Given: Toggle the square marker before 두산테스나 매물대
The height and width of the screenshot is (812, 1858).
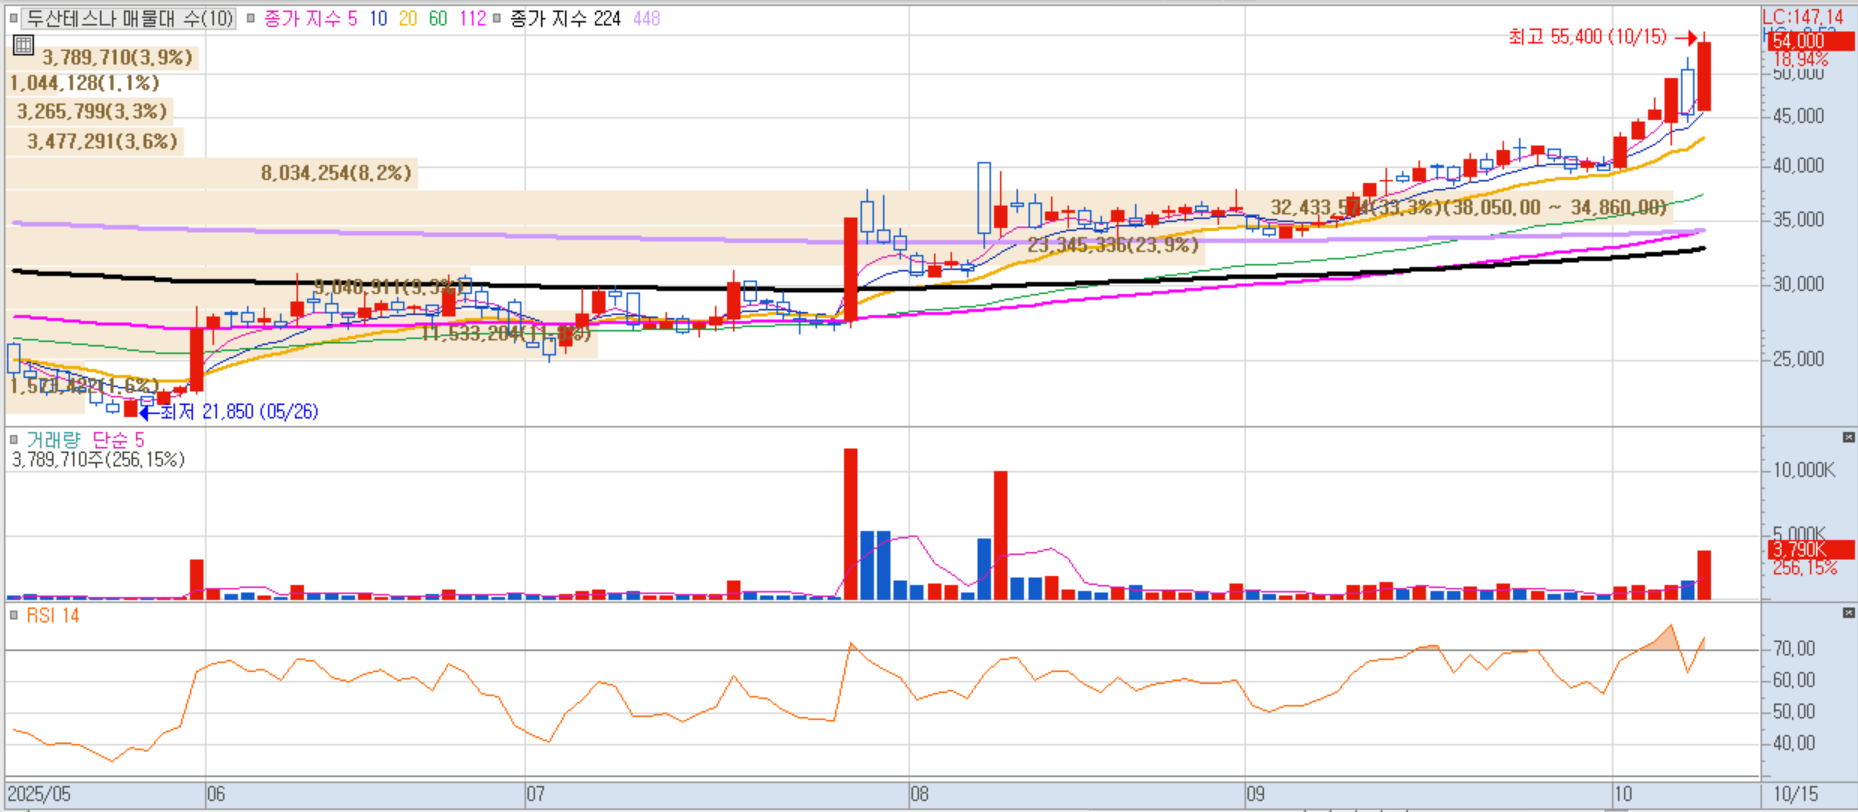Looking at the screenshot, I should click(13, 19).
